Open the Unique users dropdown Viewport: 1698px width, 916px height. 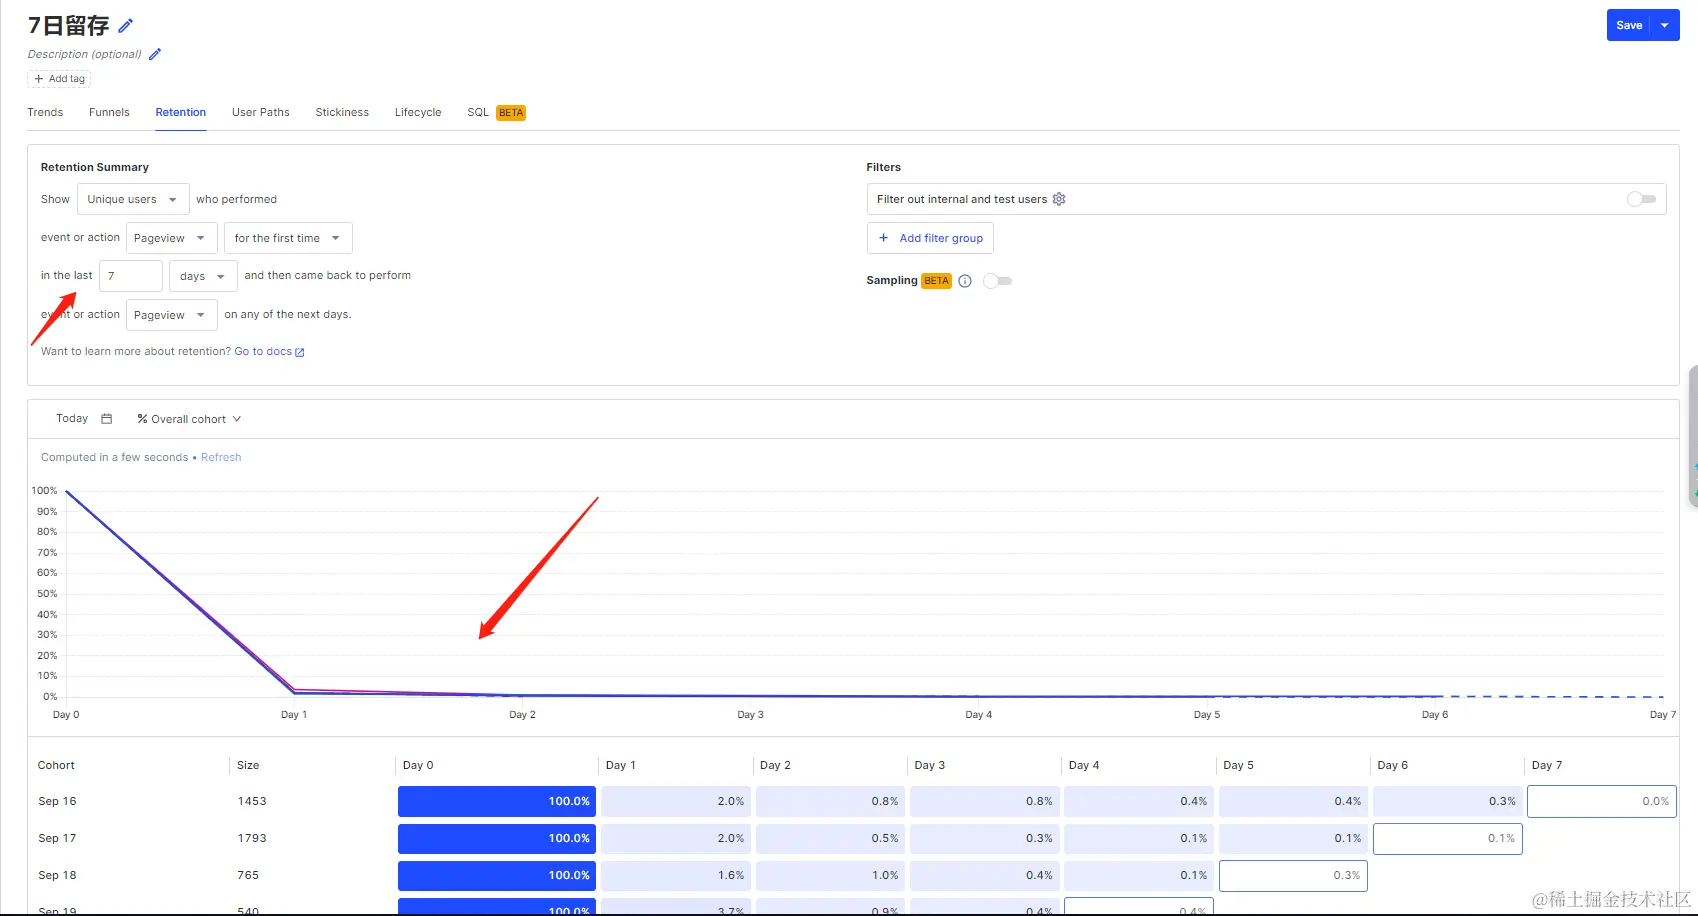tap(133, 199)
